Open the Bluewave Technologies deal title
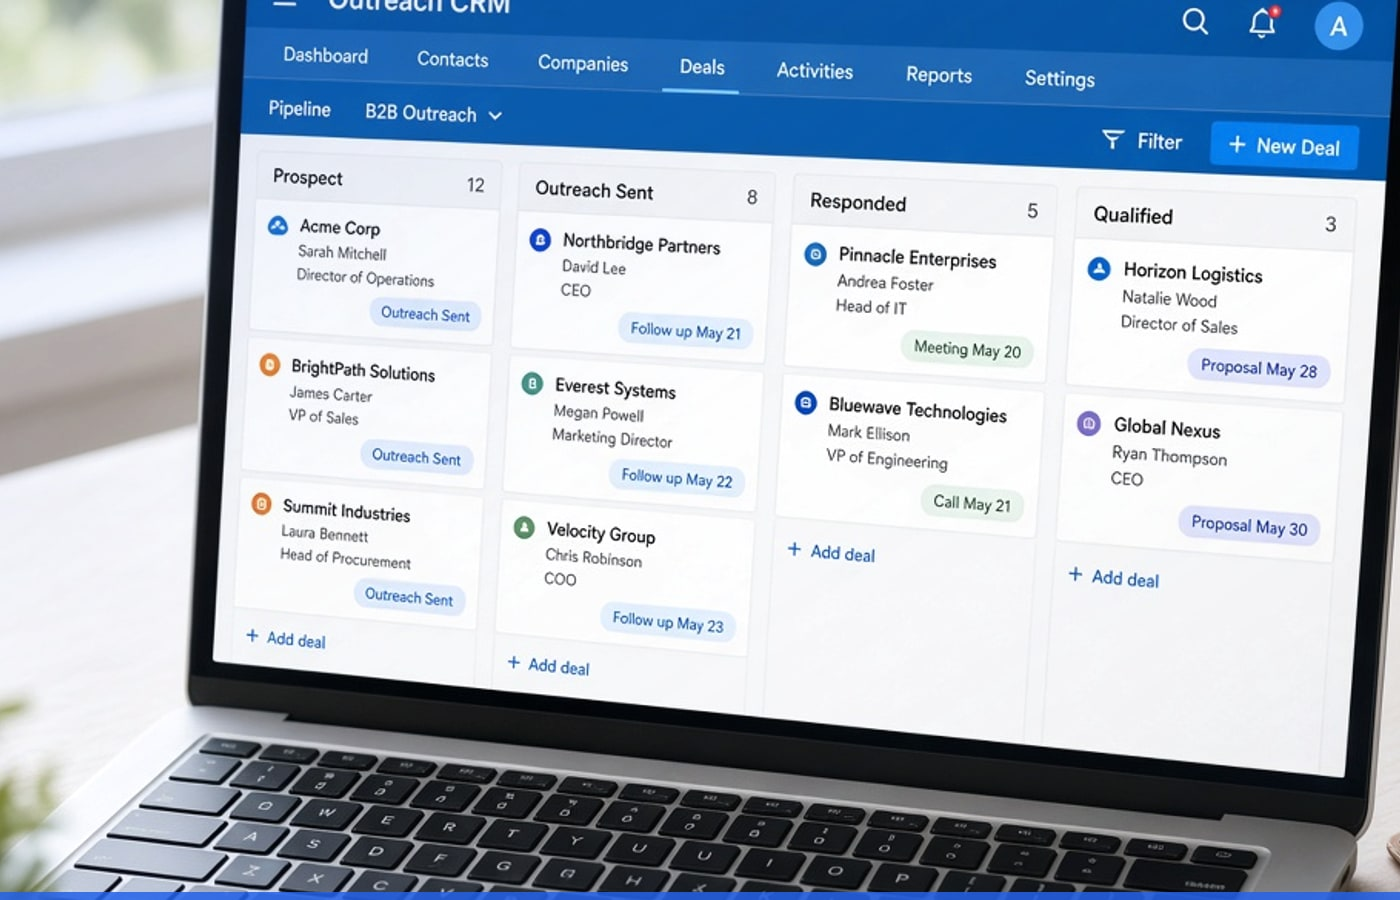 [918, 410]
